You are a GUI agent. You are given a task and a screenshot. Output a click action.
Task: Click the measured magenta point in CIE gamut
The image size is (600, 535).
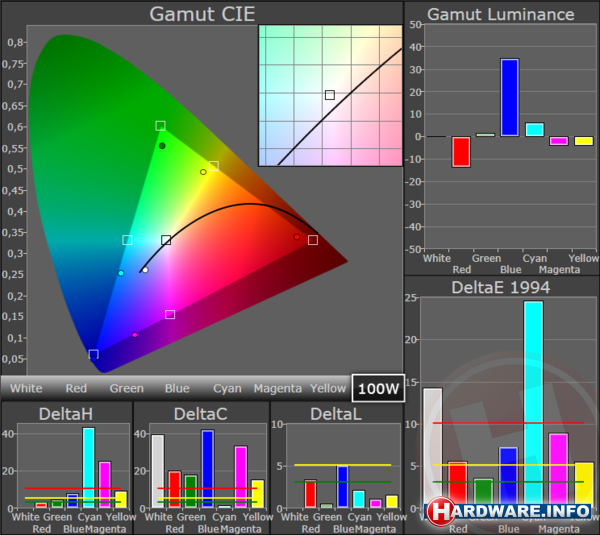click(x=134, y=335)
